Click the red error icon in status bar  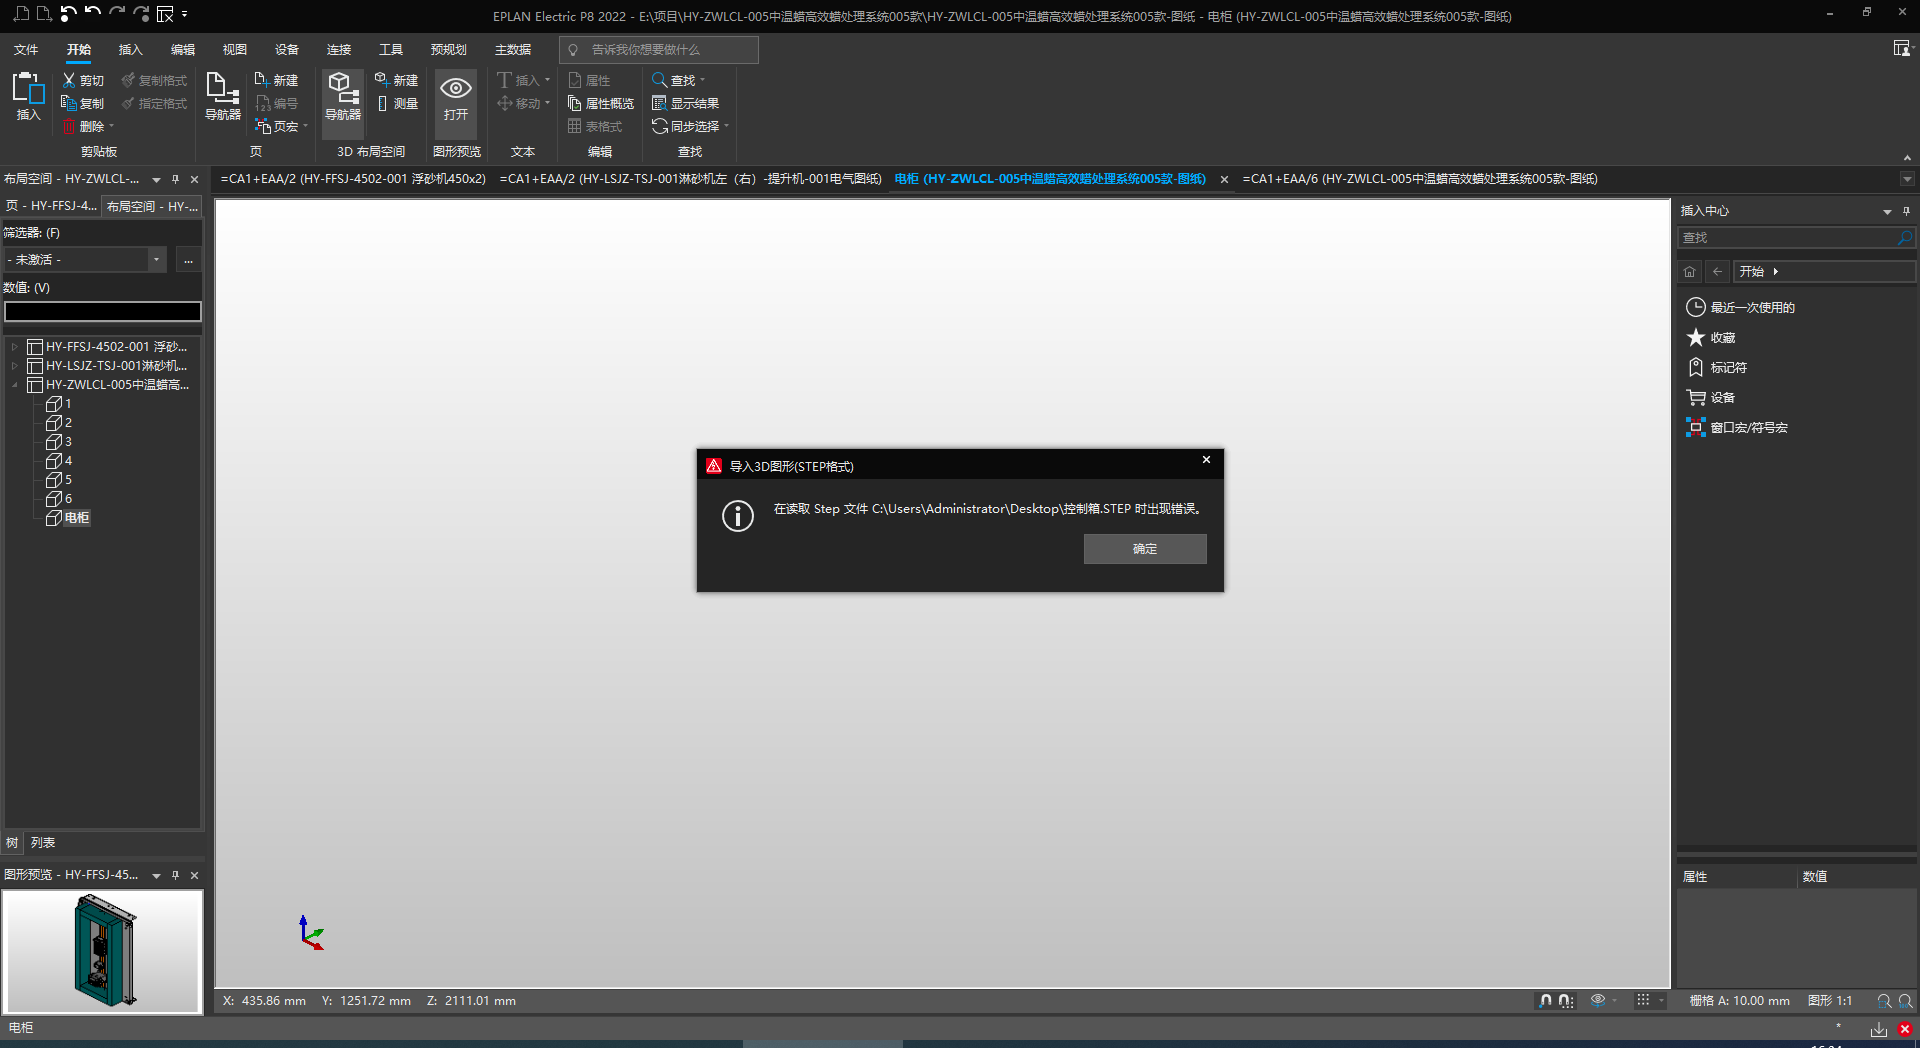point(1905,1029)
